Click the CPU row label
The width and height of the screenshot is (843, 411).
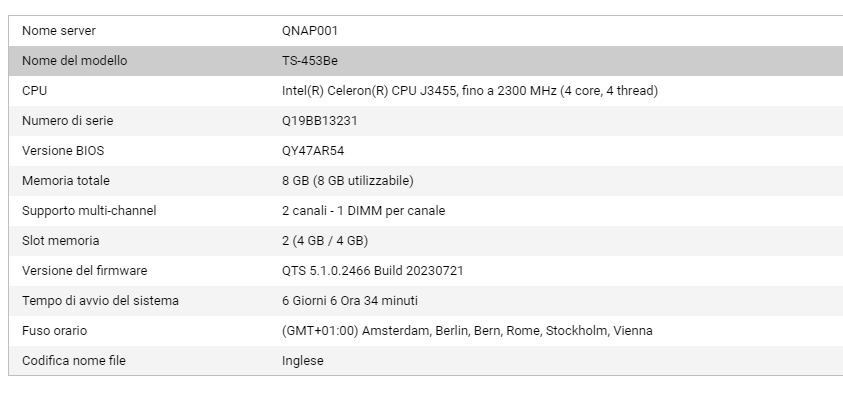[x=35, y=91]
